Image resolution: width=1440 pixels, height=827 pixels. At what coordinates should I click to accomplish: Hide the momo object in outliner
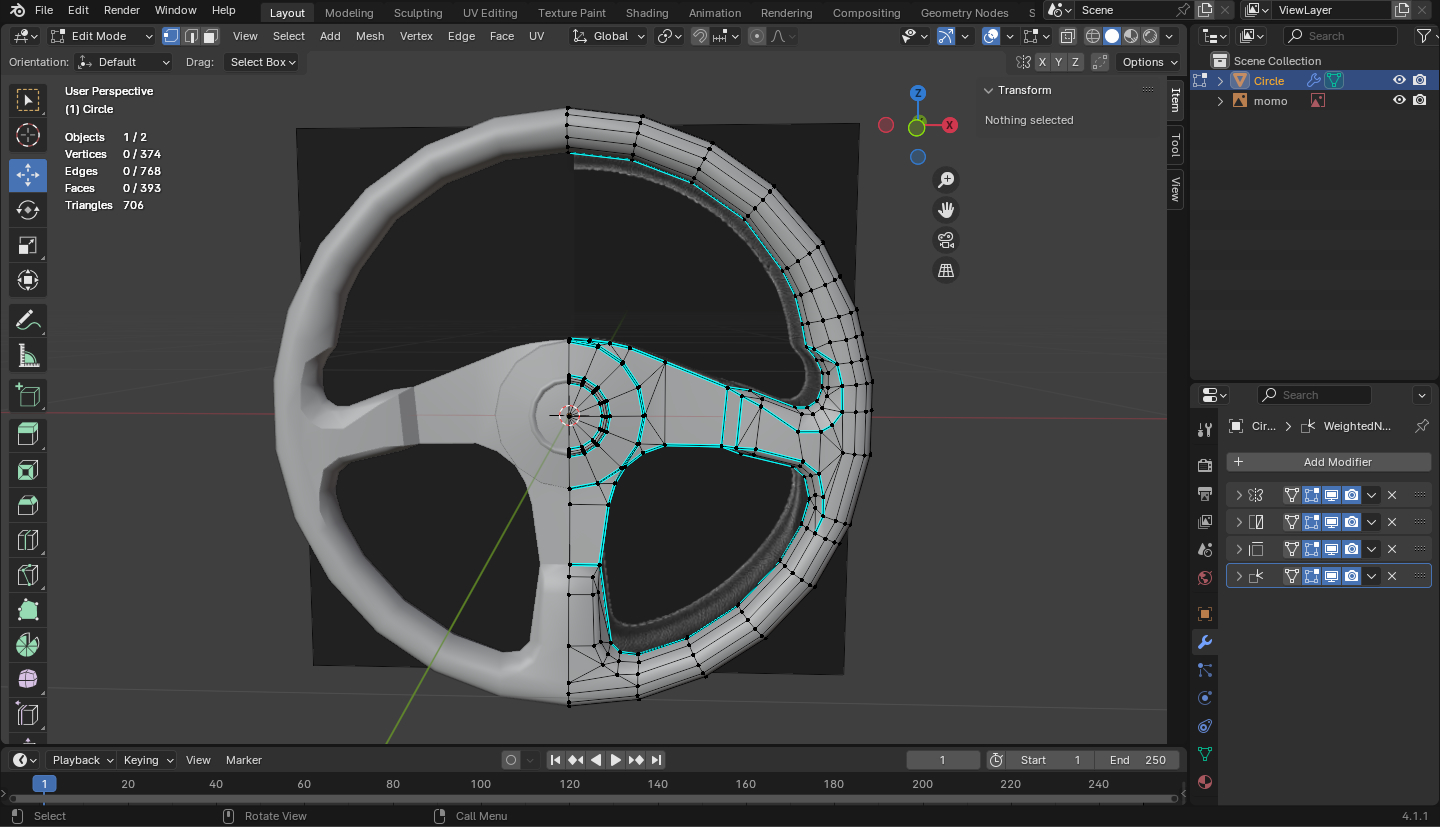tap(1399, 101)
